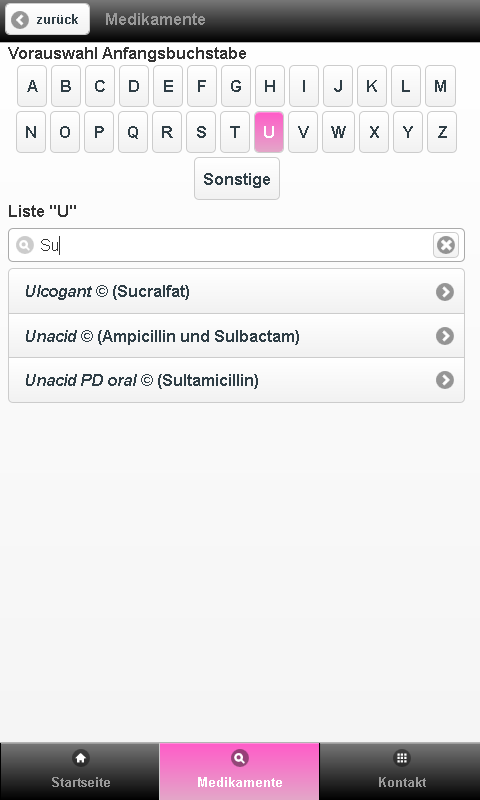
Task: Select letter A filter button
Action: click(32, 86)
